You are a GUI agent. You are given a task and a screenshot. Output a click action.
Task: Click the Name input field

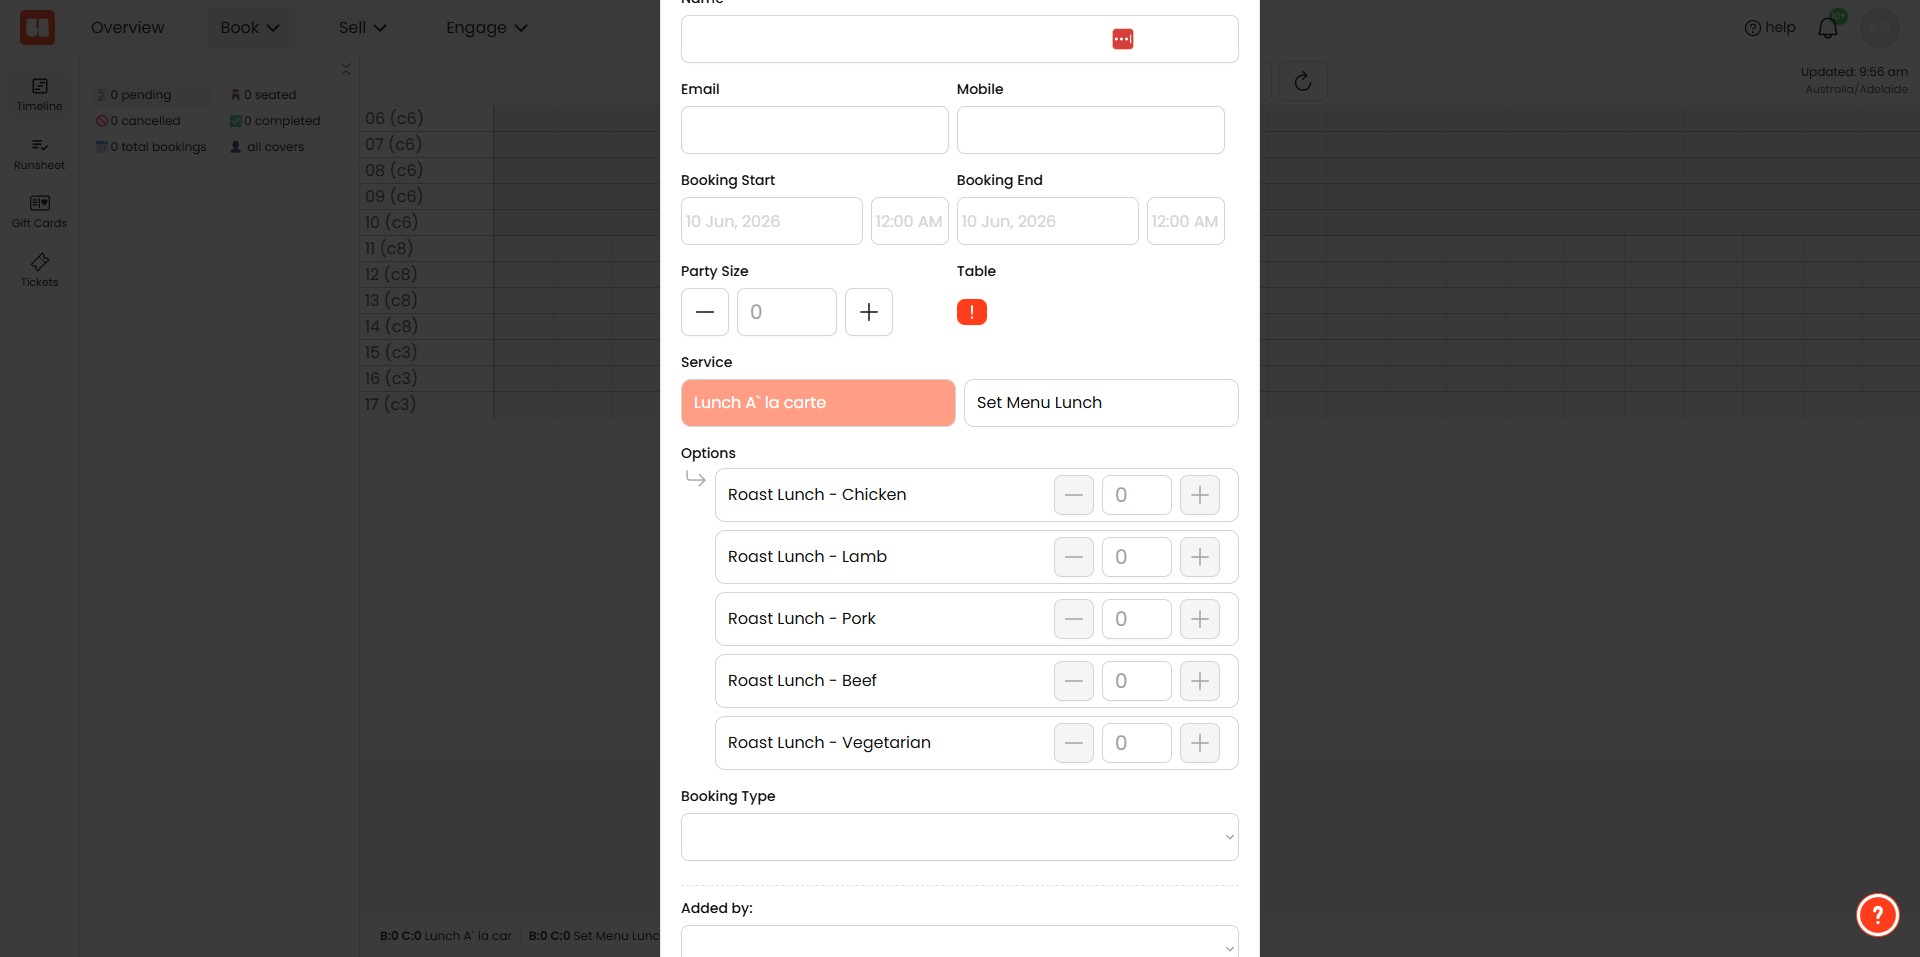[x=960, y=39]
